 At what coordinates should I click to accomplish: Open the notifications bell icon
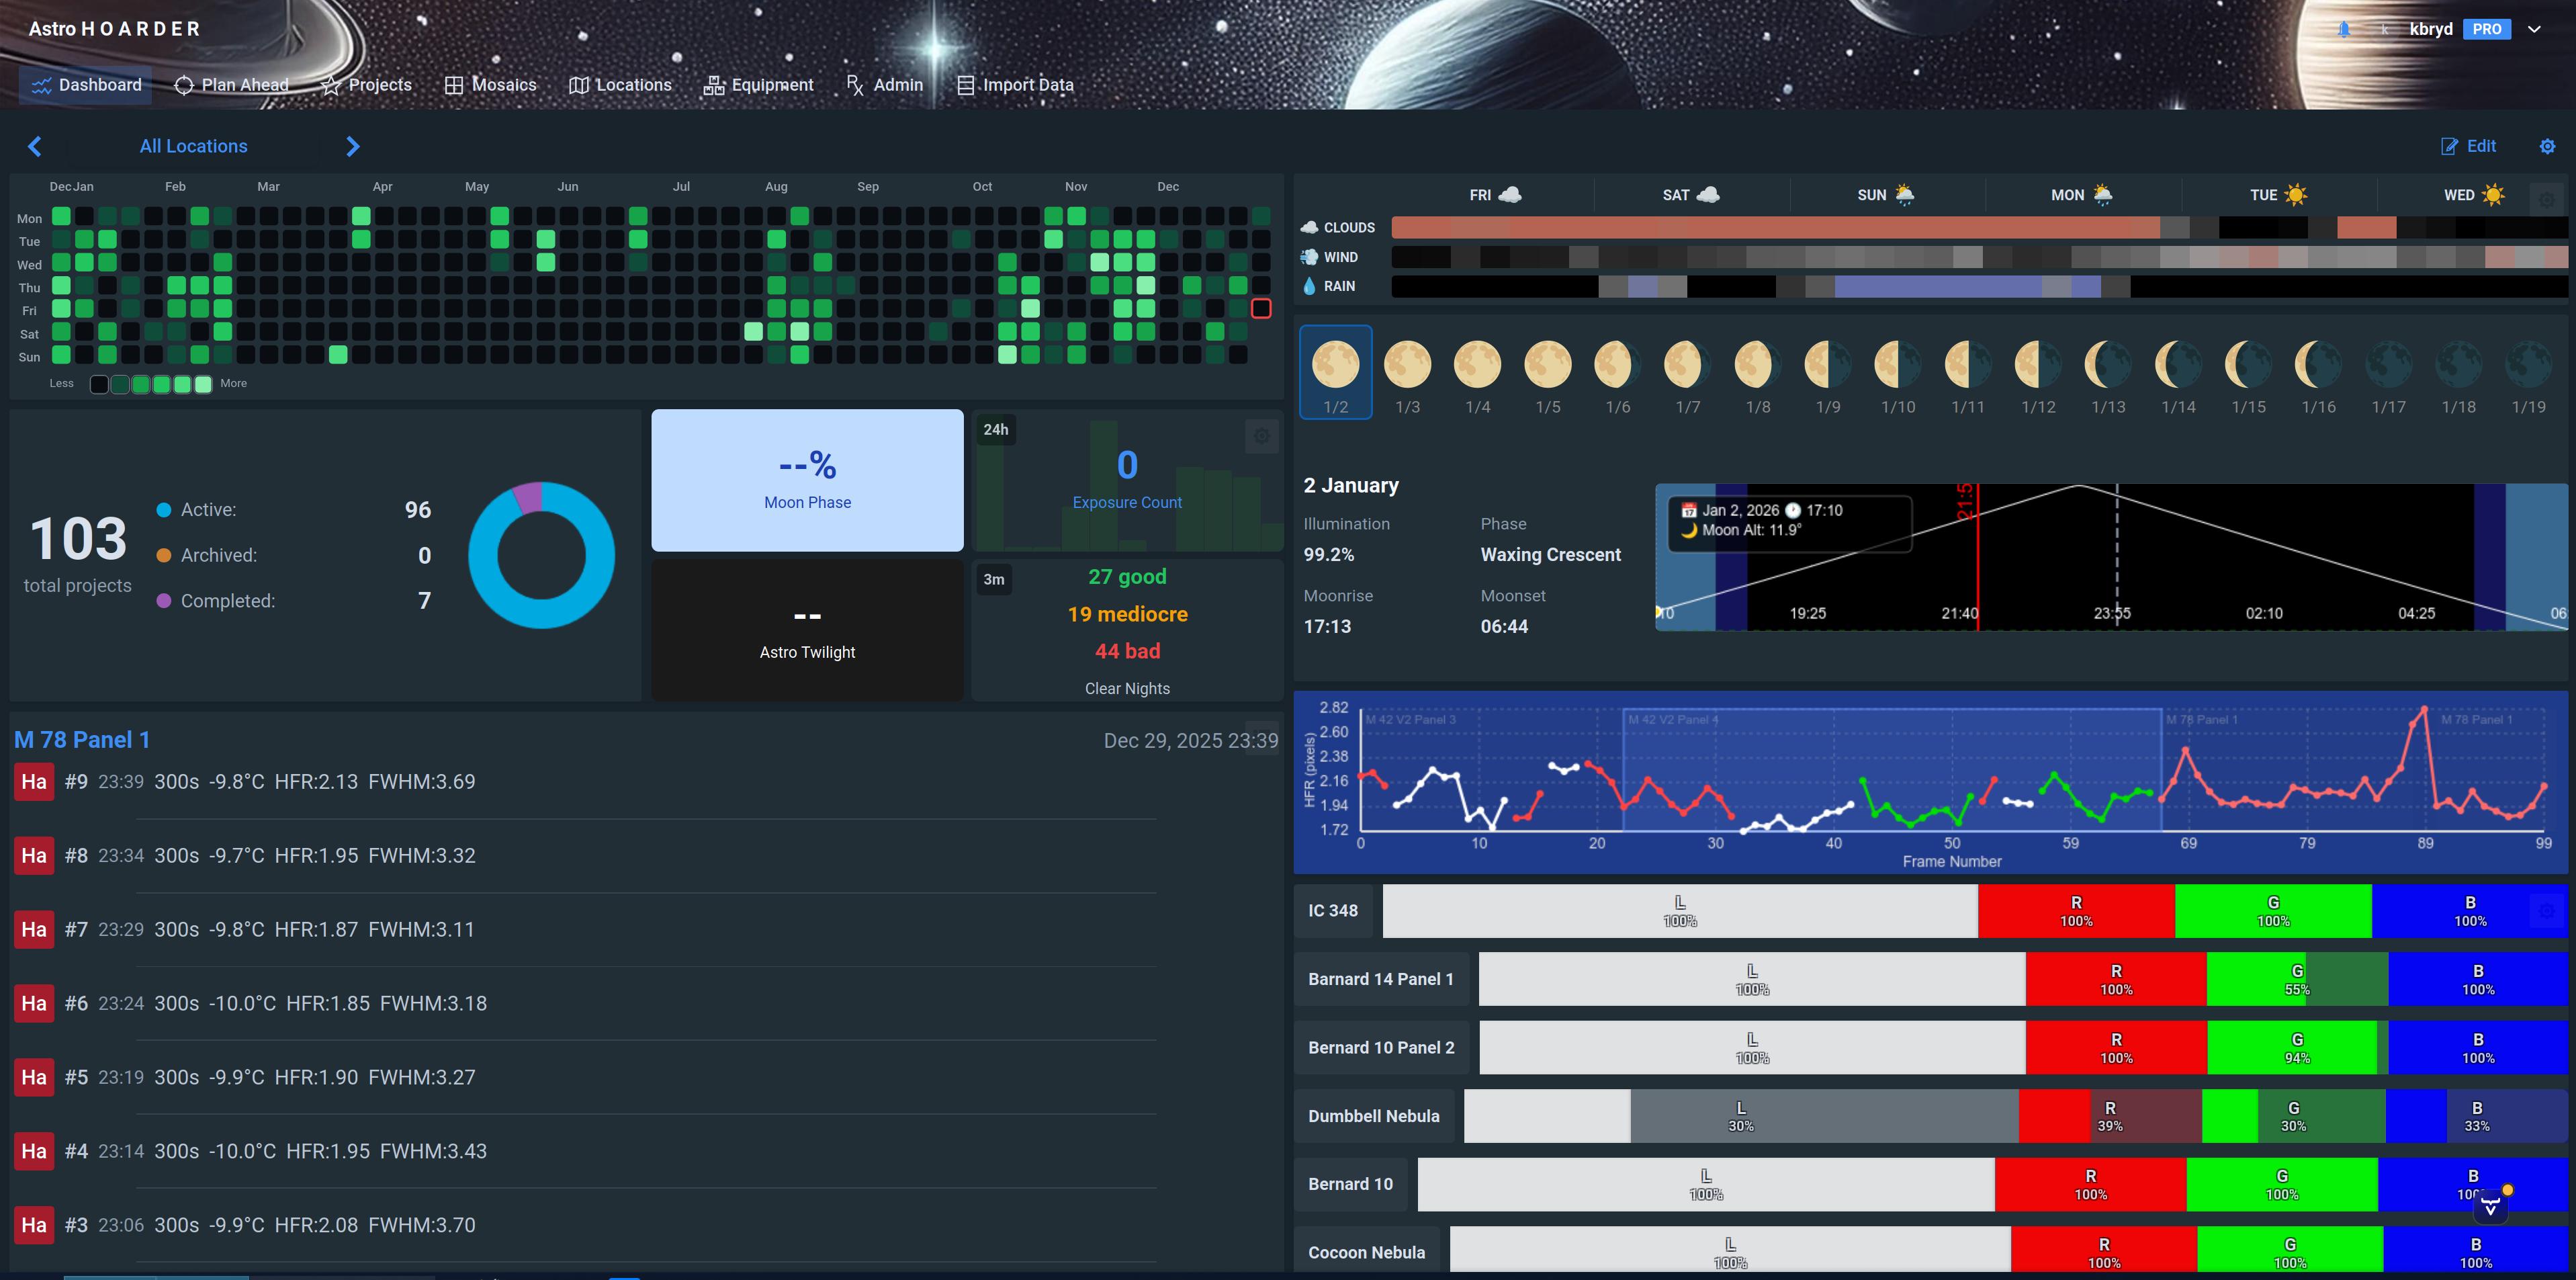coord(2345,29)
